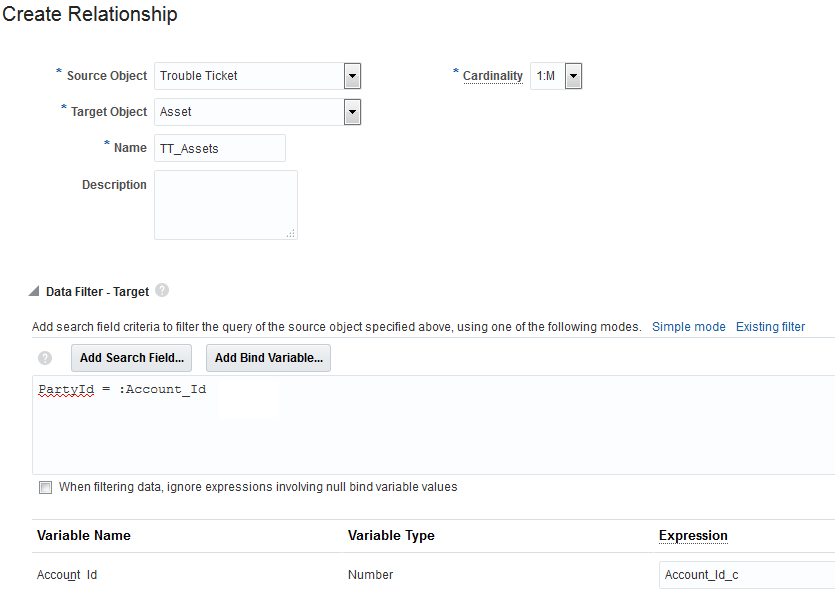Click inside the Description text area

click(225, 204)
